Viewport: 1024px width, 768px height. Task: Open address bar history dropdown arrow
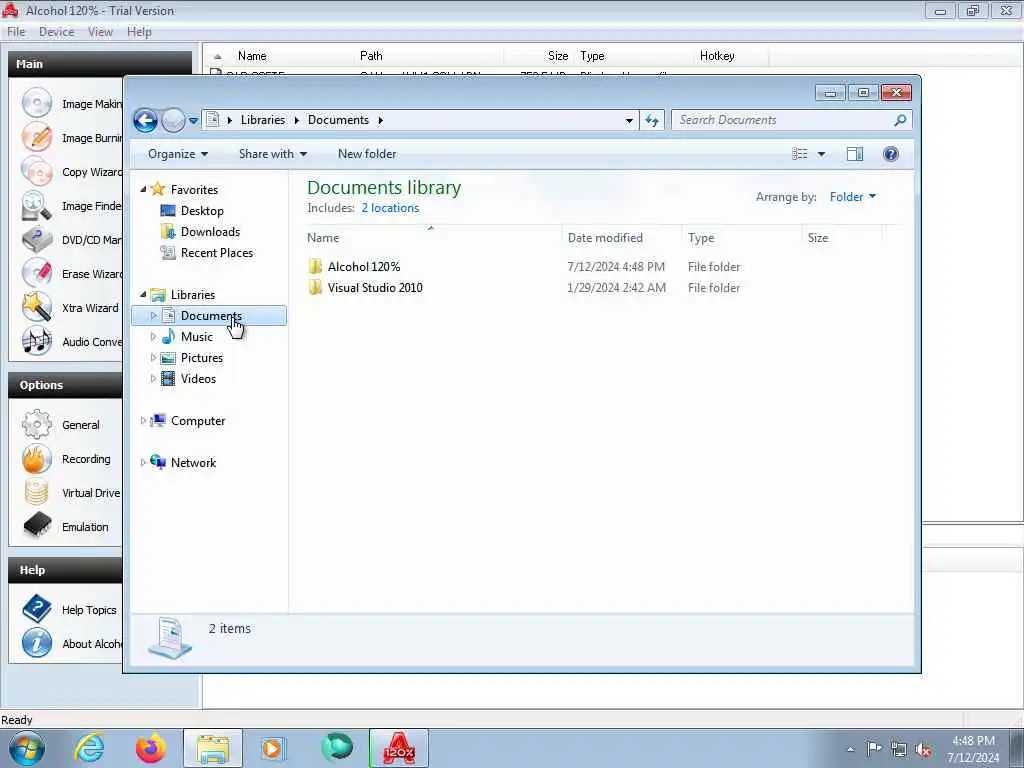[629, 120]
